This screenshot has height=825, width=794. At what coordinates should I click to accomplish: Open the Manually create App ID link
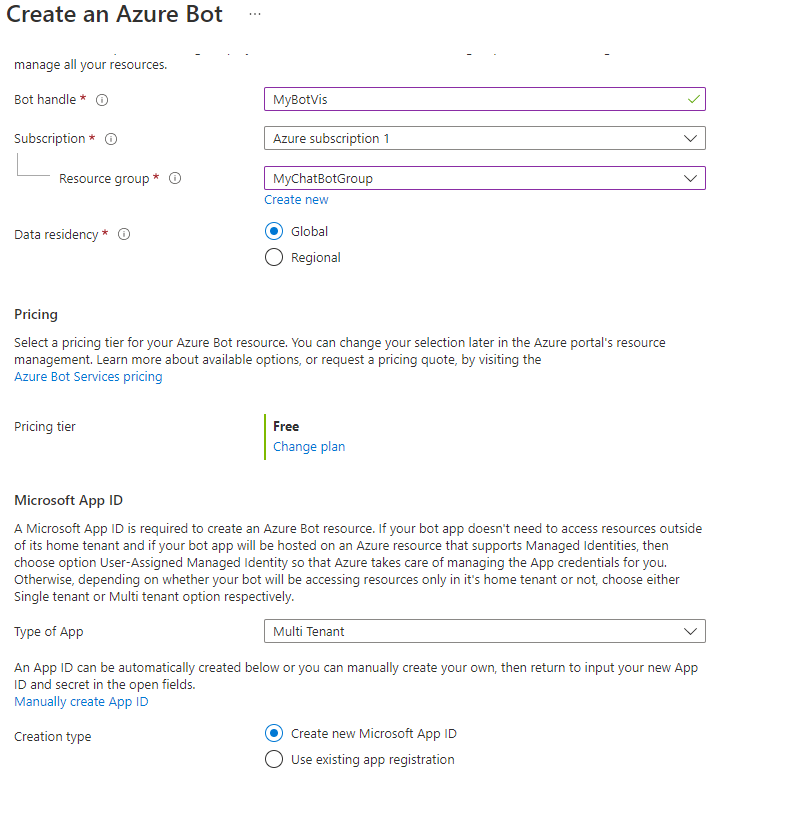82,702
